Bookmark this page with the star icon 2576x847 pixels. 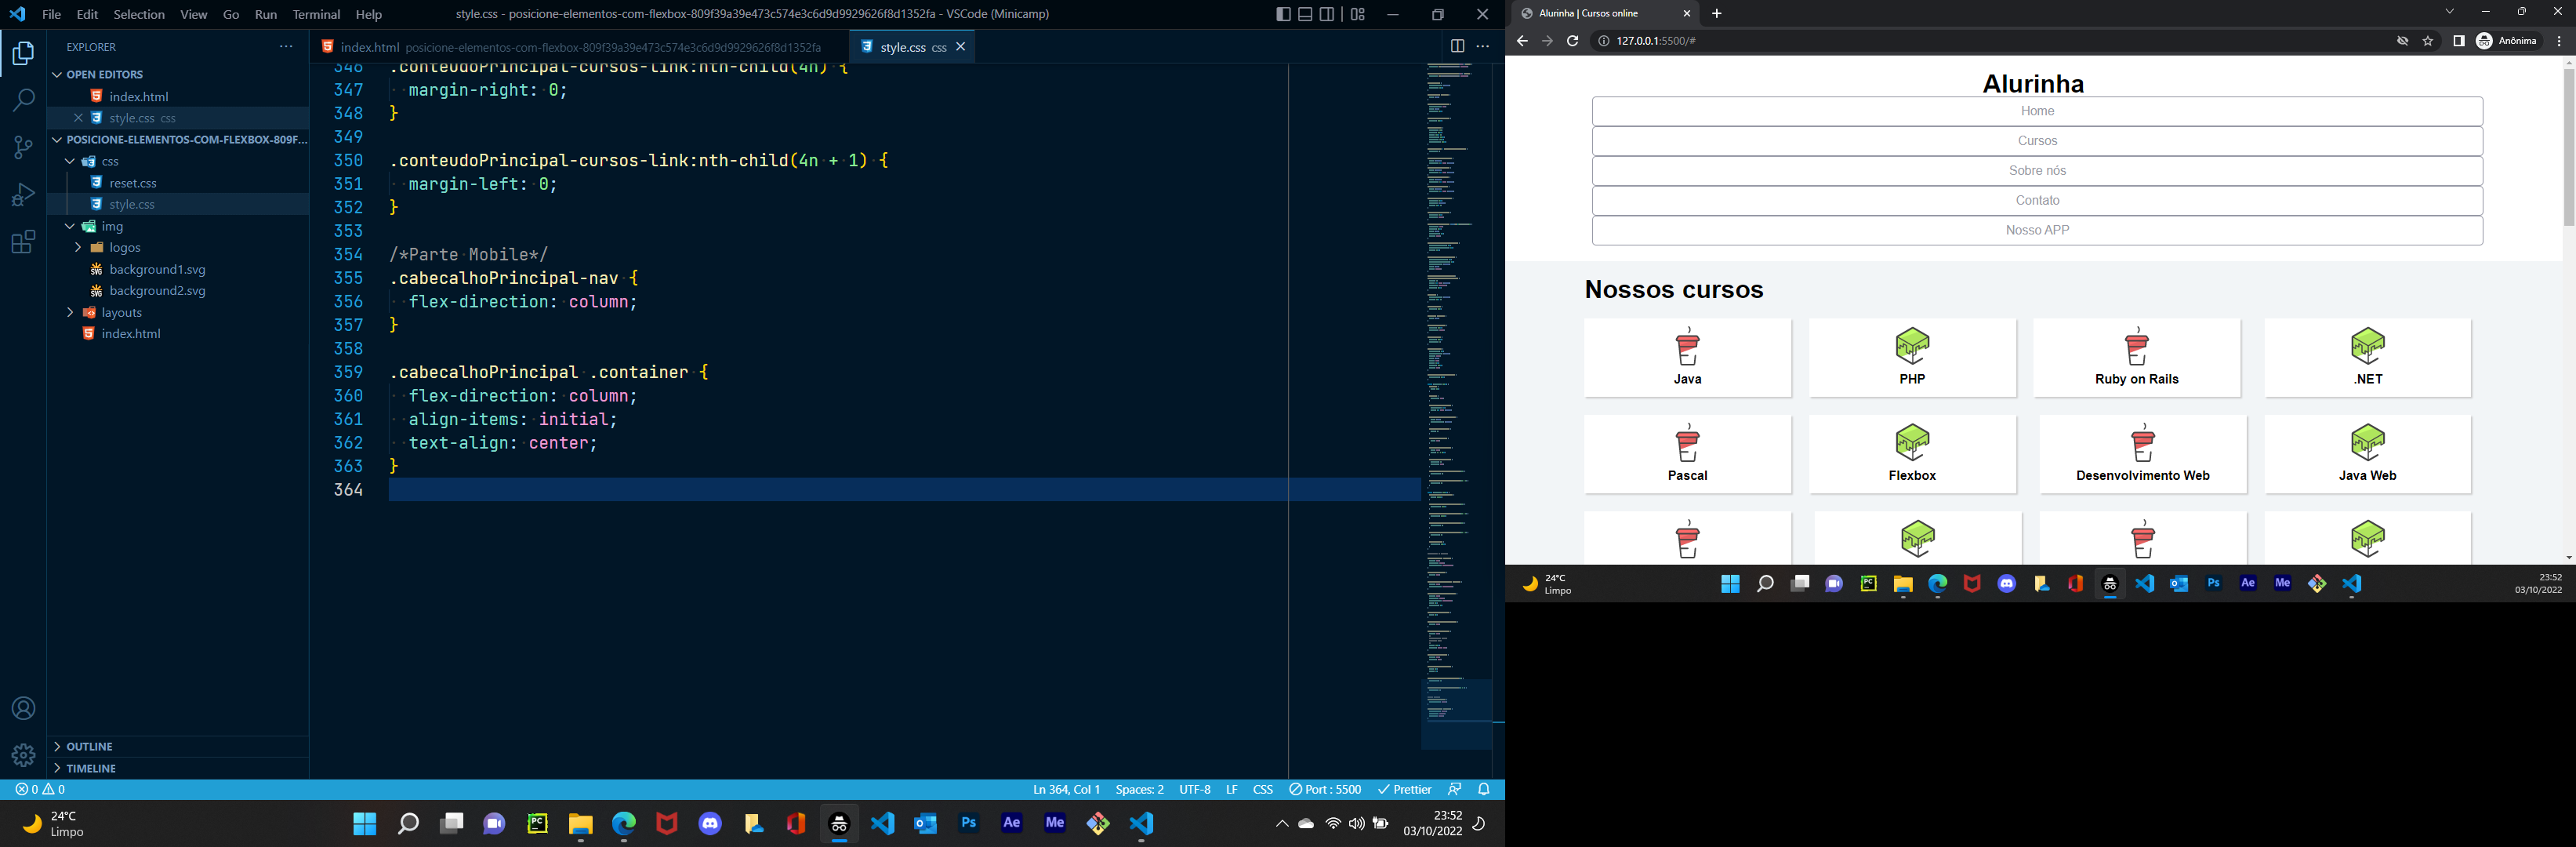pos(2428,41)
